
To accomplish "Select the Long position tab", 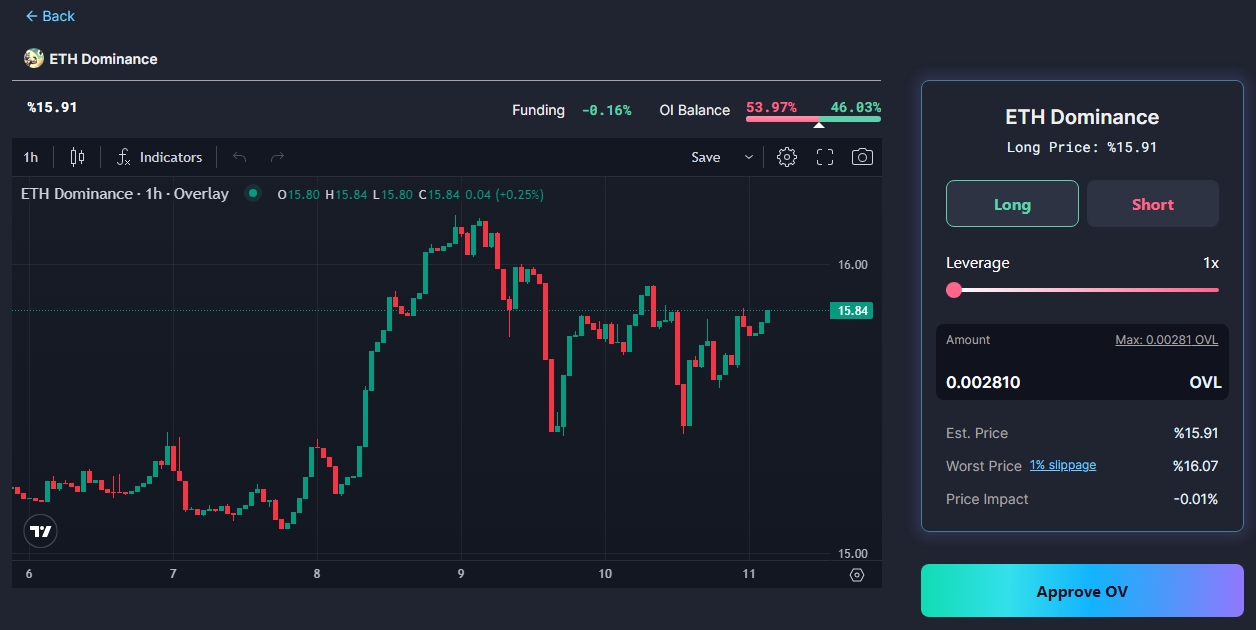I will [x=1012, y=204].
